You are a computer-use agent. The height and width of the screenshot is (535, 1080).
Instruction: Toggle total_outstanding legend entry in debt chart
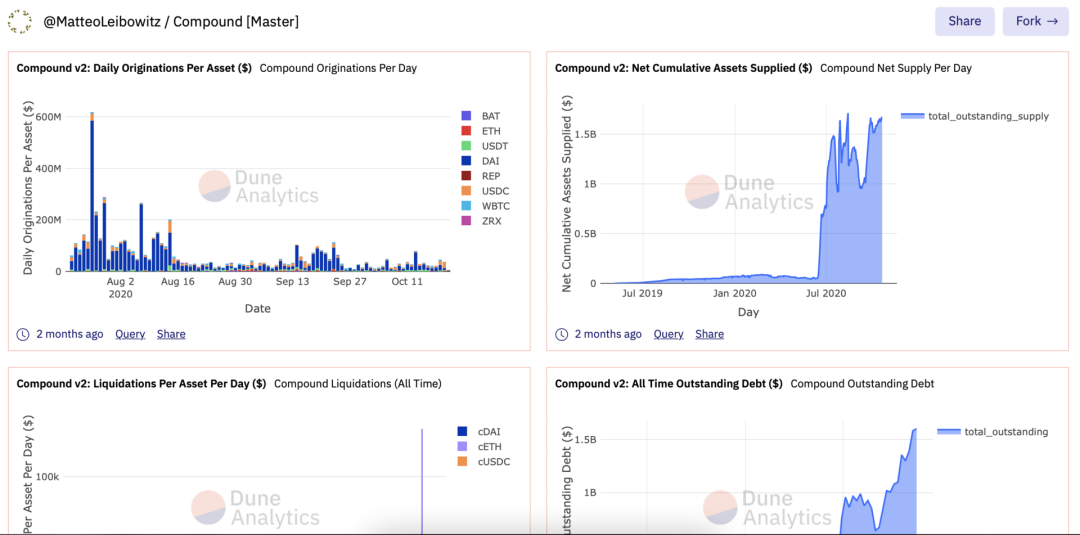[993, 432]
